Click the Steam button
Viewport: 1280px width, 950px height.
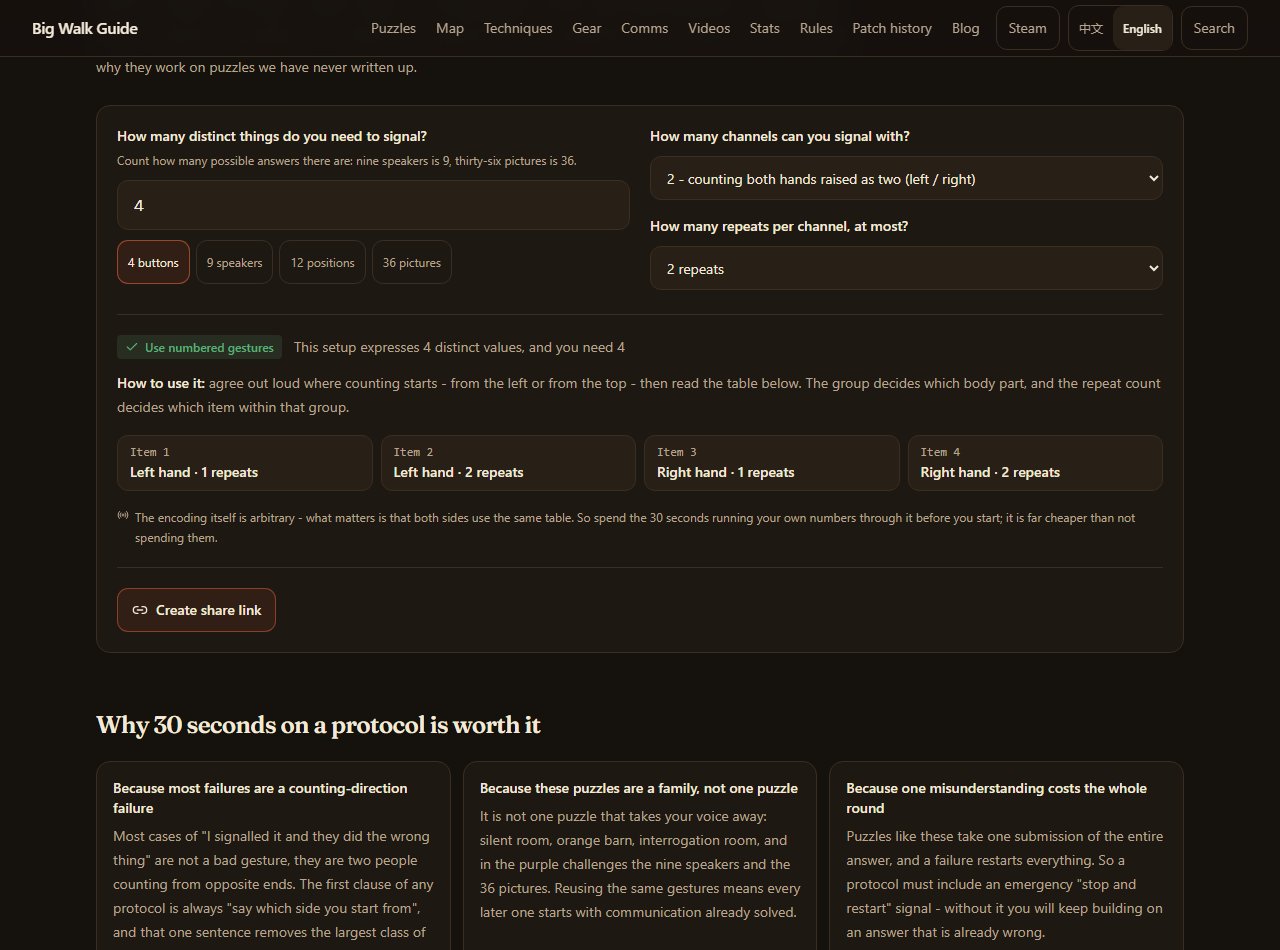(x=1028, y=28)
